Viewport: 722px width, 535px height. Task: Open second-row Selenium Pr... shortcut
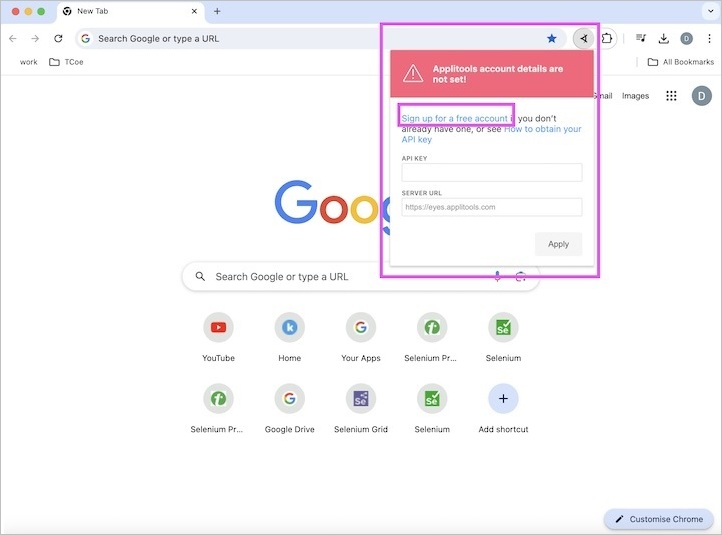coord(217,408)
